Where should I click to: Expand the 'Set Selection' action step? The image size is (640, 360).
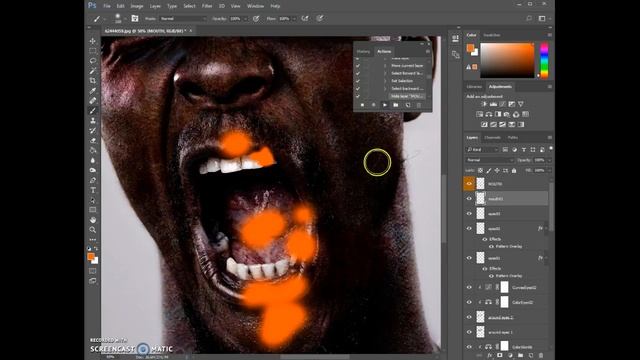tap(385, 81)
